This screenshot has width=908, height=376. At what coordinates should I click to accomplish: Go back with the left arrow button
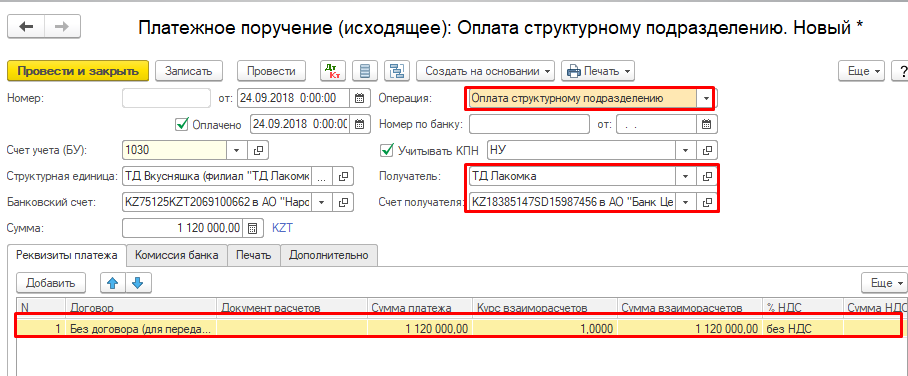pyautogui.click(x=26, y=27)
